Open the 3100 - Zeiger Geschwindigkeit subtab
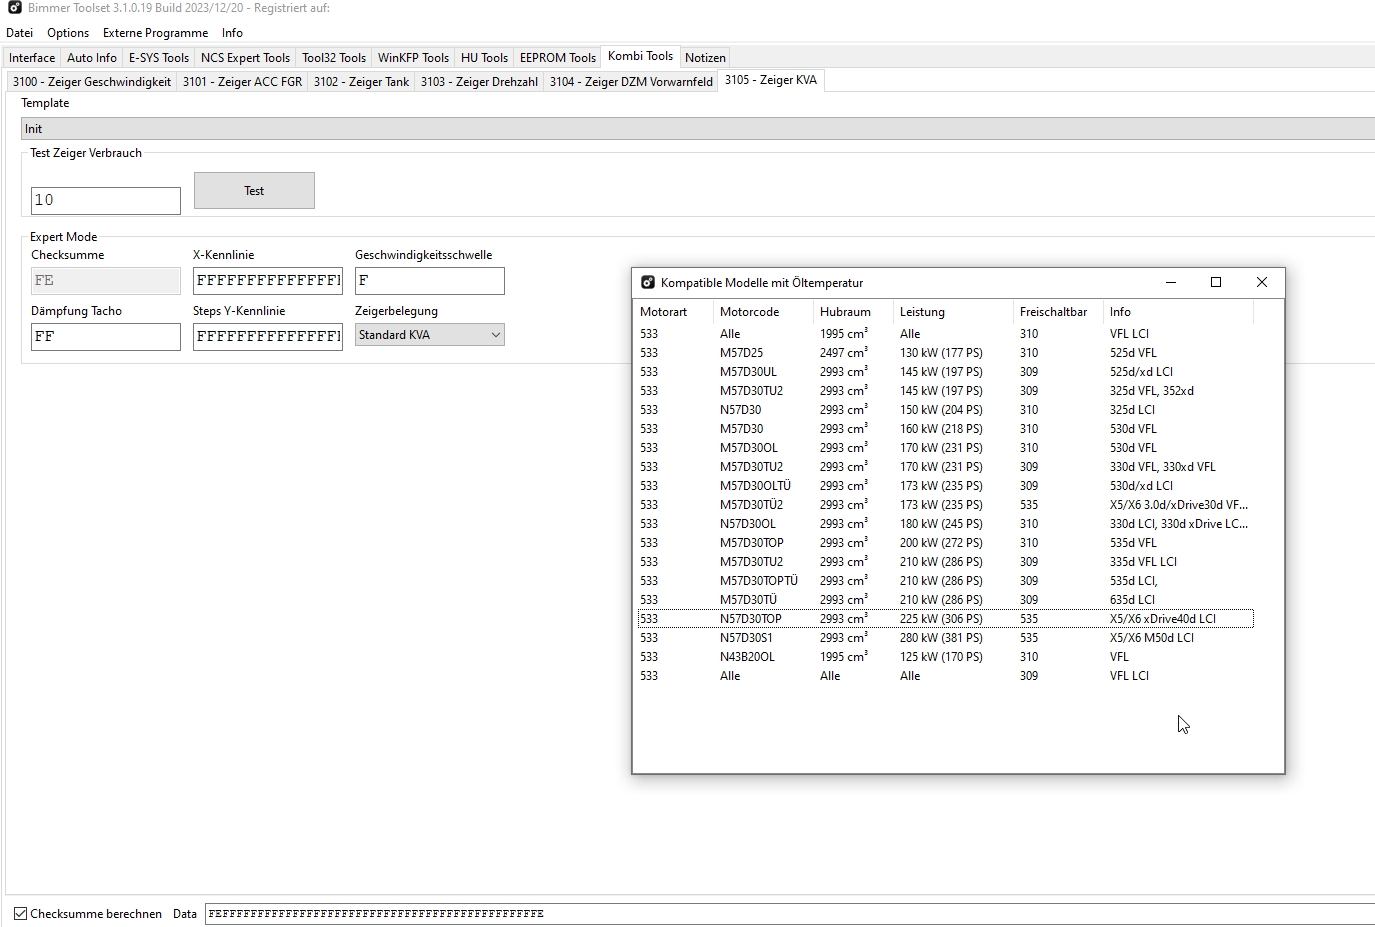This screenshot has height=927, width=1375. [x=92, y=82]
